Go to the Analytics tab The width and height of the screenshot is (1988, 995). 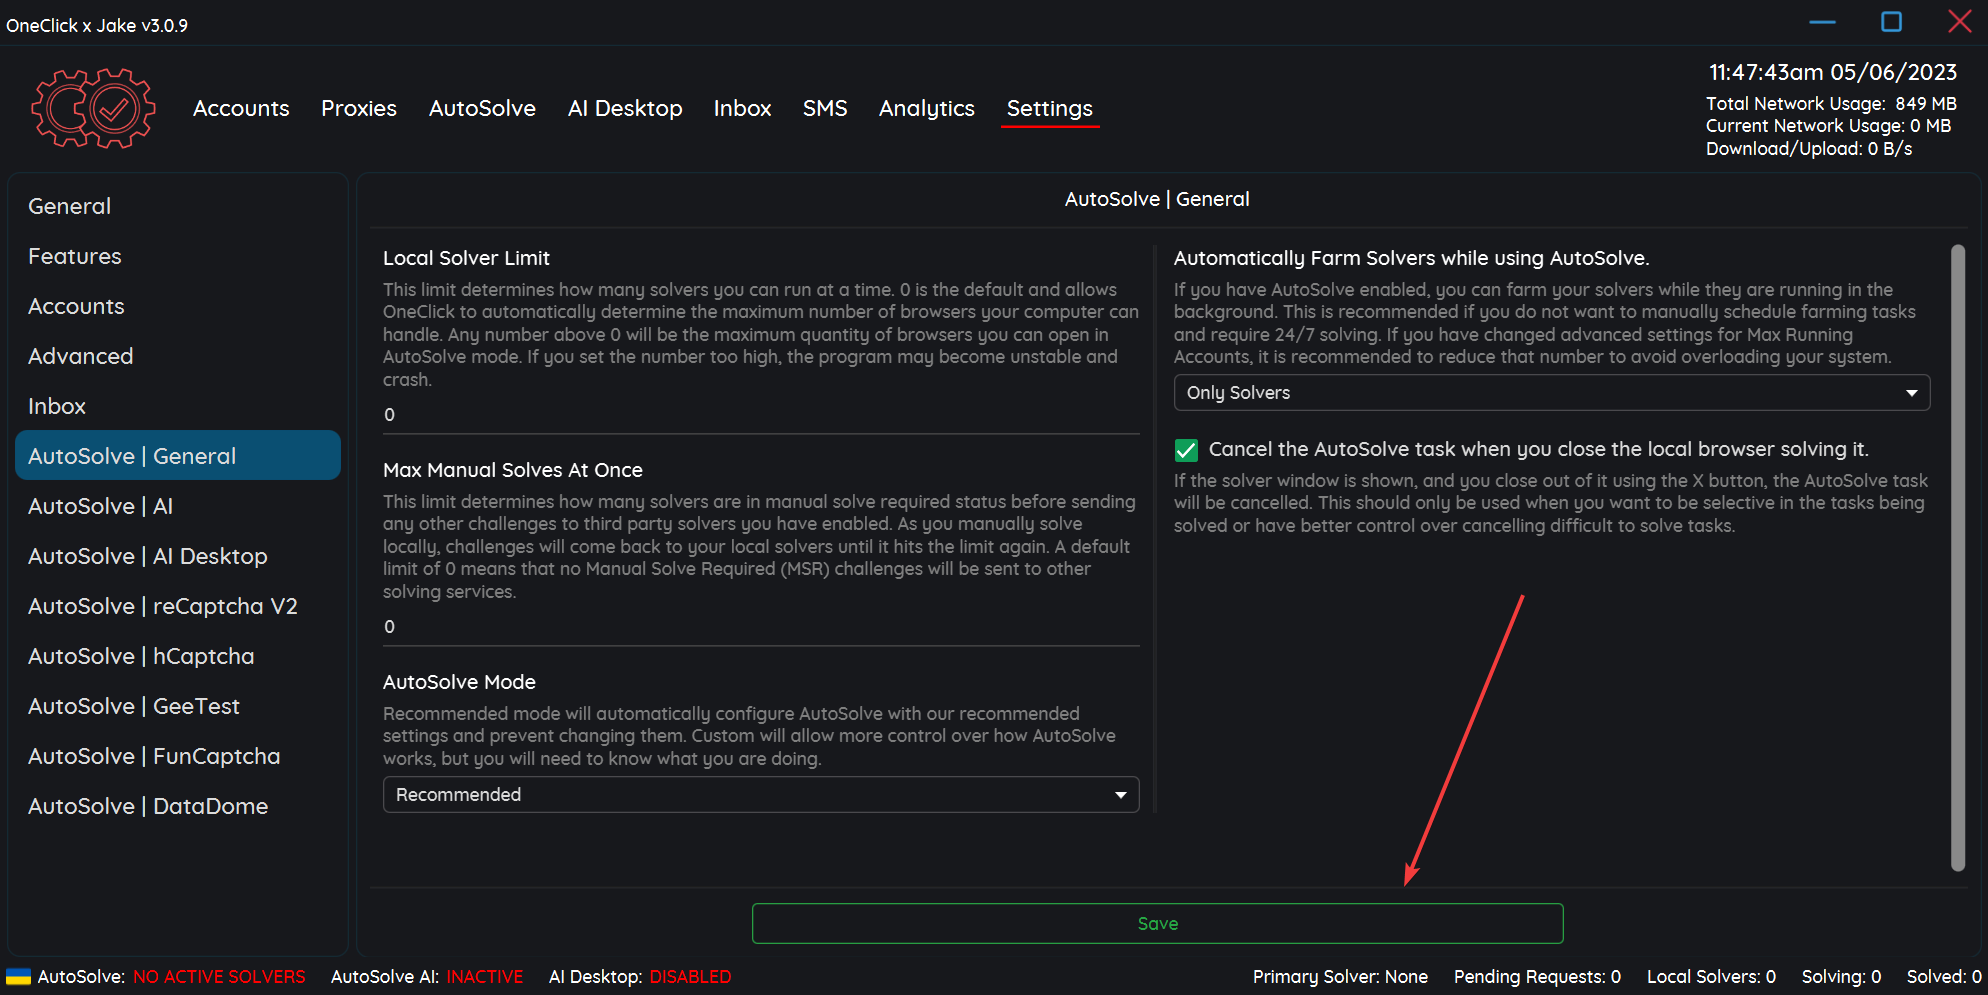point(926,108)
